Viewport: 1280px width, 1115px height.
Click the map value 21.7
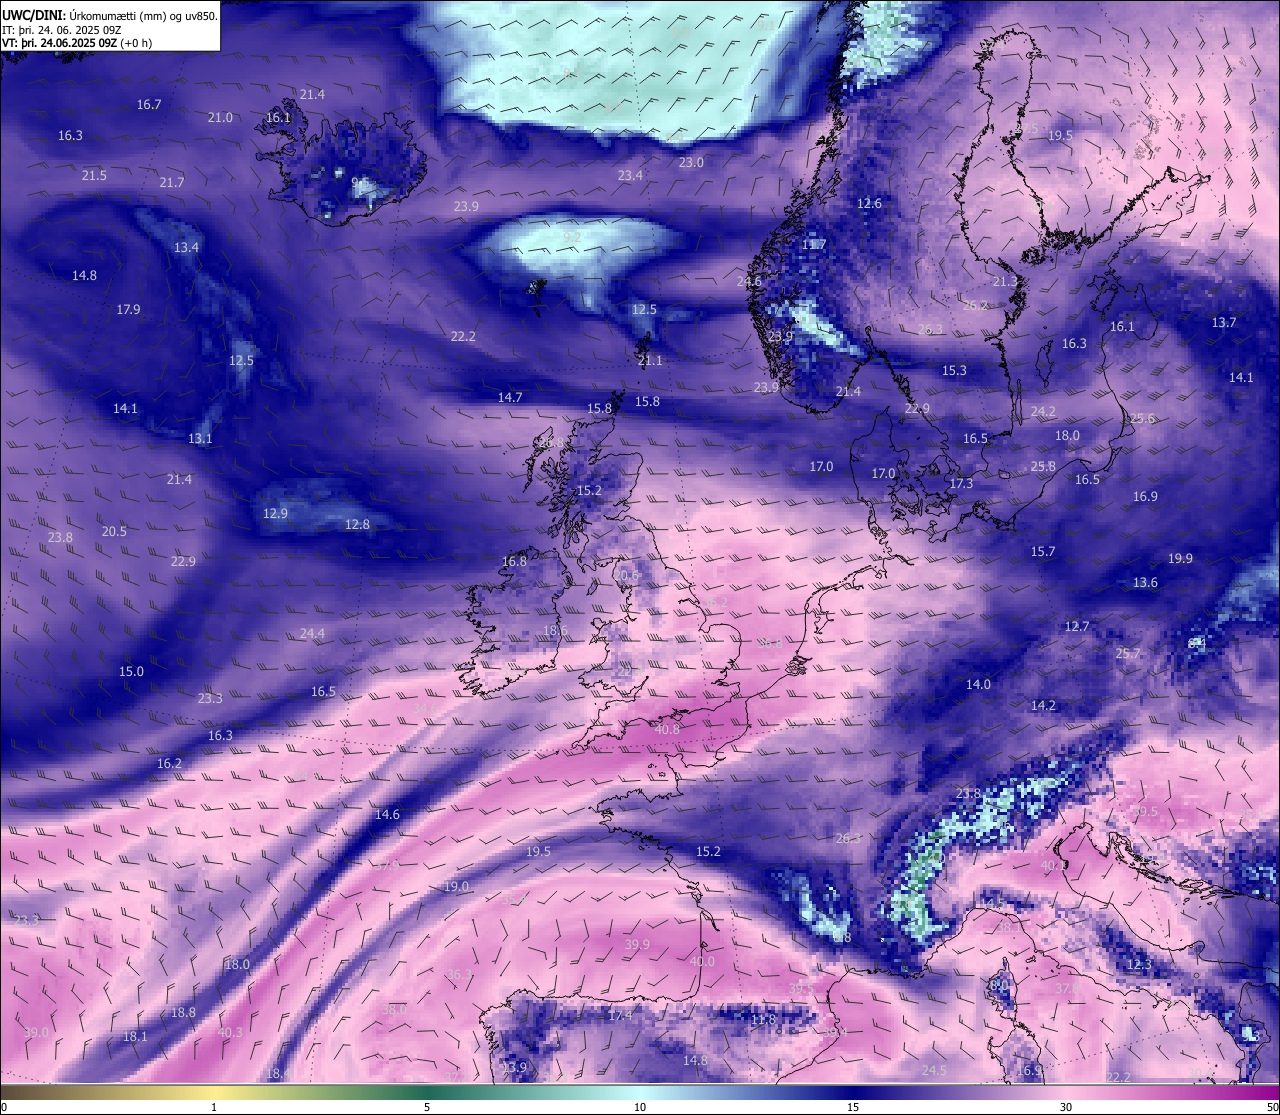coord(172,183)
